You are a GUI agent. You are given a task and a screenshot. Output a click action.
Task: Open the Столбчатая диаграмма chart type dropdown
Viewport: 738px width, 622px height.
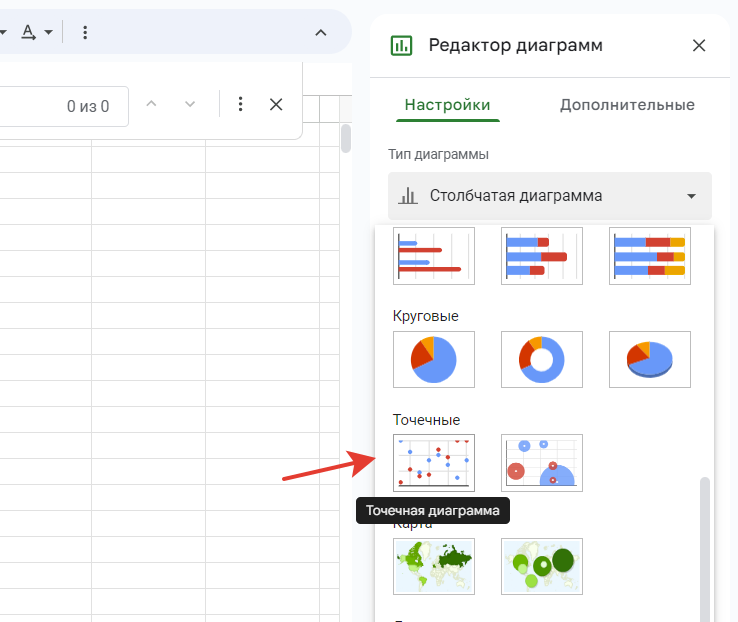click(x=549, y=196)
